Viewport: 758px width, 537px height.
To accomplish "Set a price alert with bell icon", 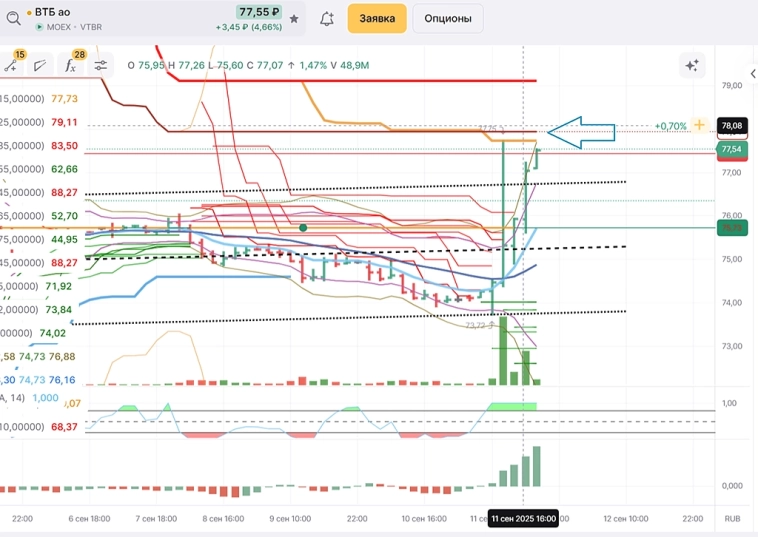I will [x=327, y=19].
